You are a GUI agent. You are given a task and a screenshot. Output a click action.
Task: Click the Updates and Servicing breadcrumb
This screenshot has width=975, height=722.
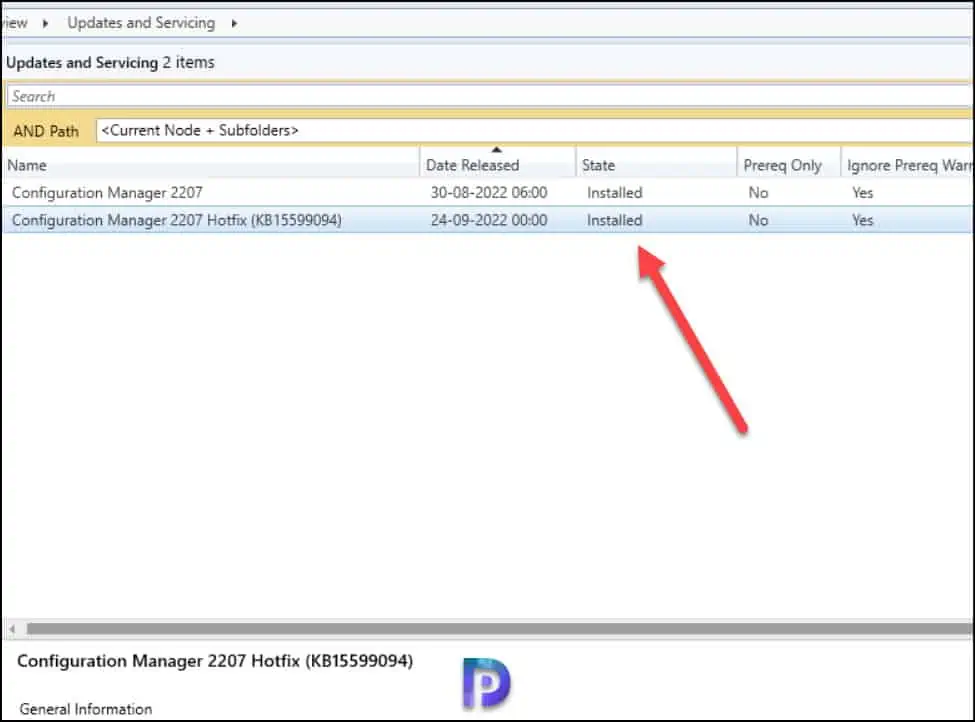(141, 23)
